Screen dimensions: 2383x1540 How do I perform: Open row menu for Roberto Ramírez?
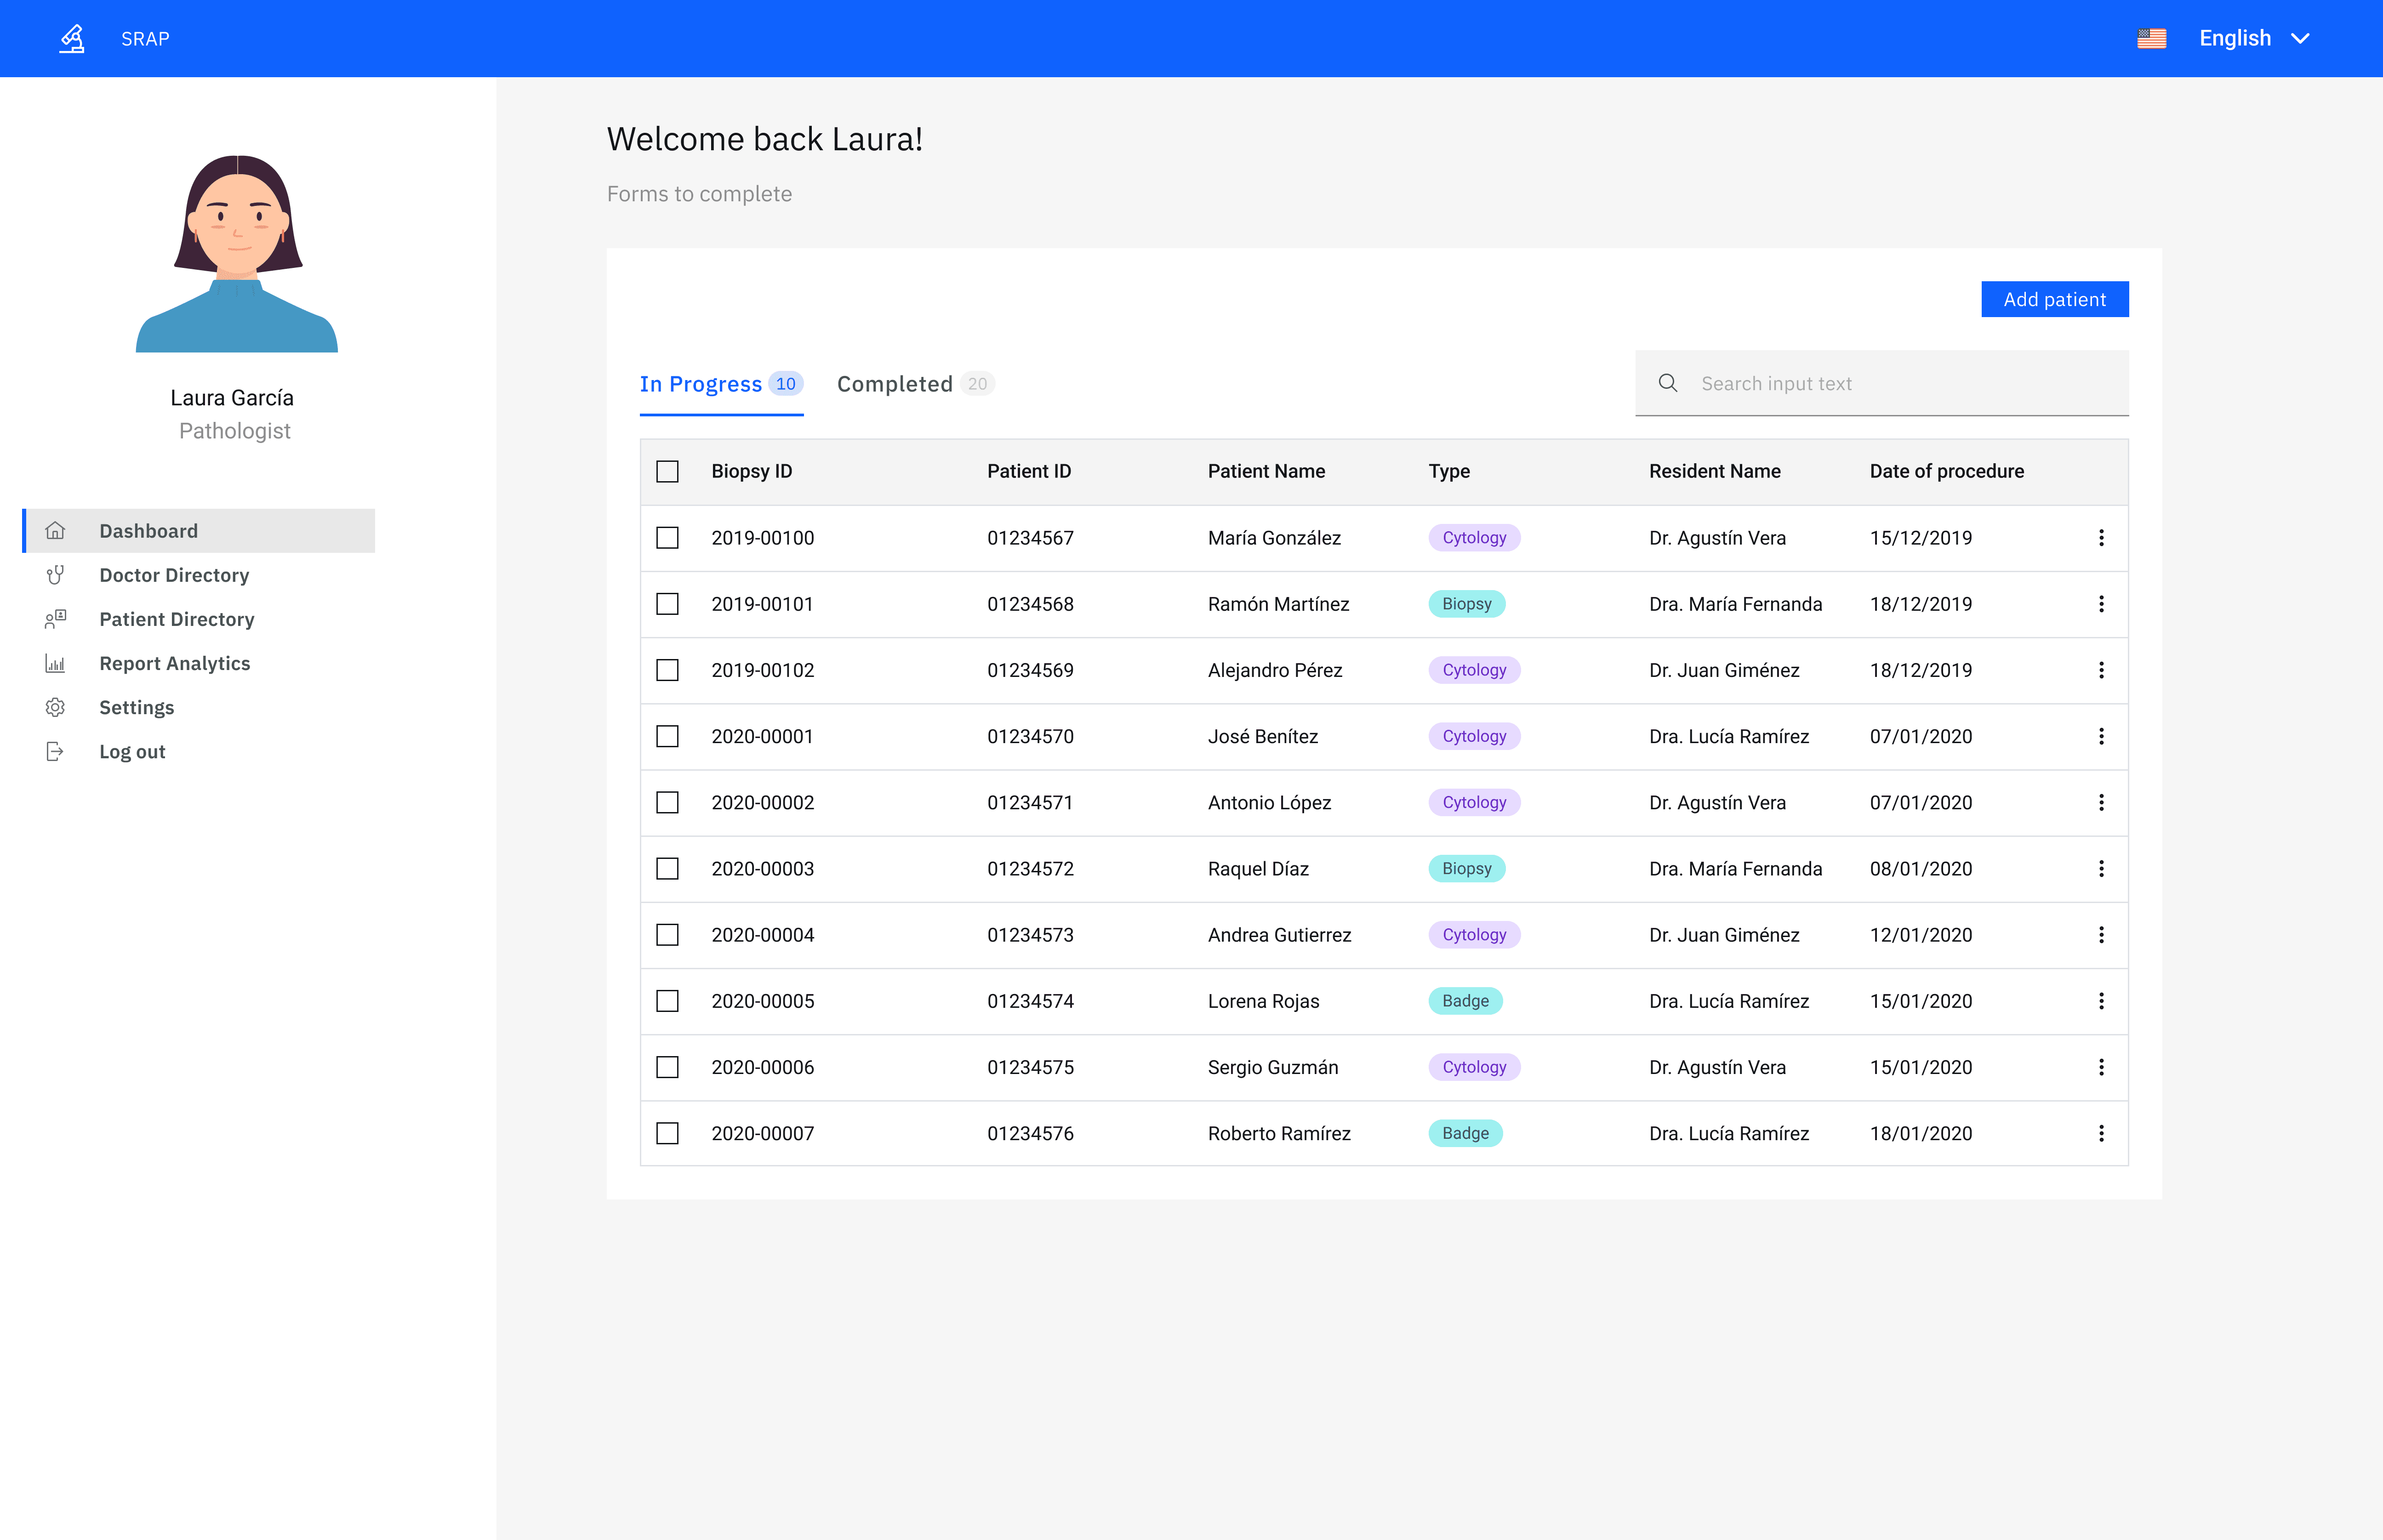(x=2101, y=1133)
